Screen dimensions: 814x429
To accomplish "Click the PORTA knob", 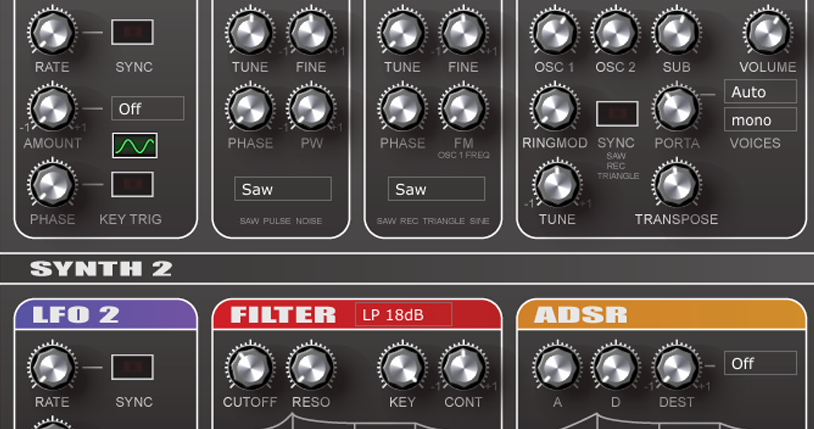I will (x=677, y=107).
